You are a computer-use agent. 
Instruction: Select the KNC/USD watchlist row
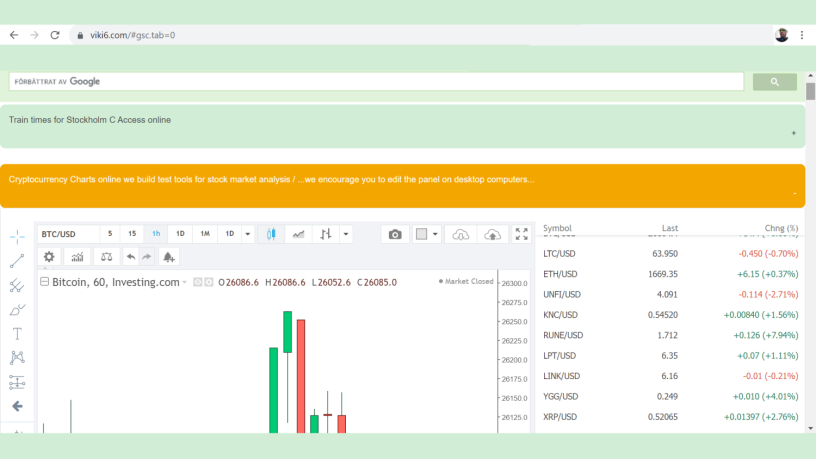[670, 315]
